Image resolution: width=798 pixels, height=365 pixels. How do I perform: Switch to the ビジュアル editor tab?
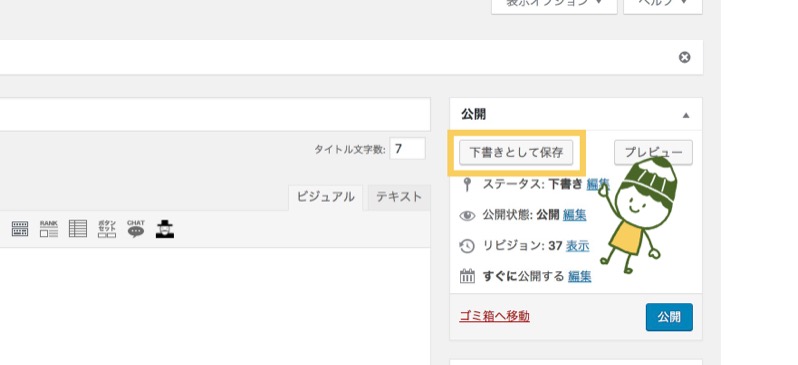[326, 198]
